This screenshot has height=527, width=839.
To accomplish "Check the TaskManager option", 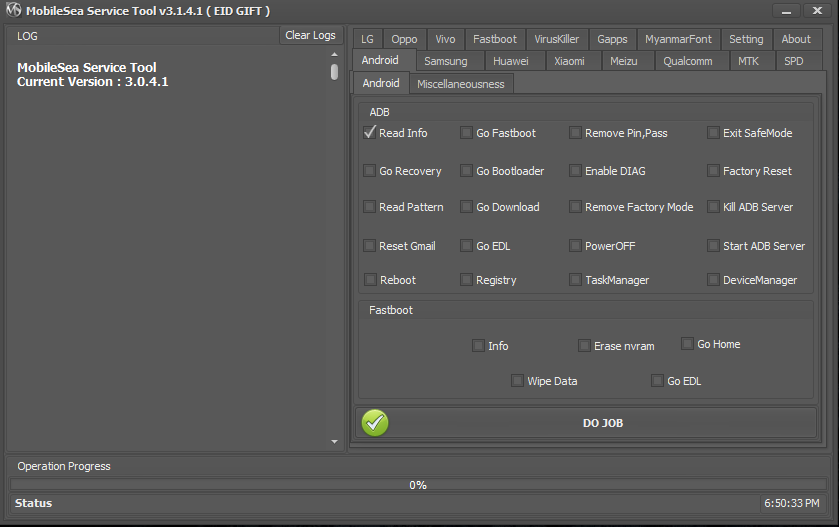I will pos(575,280).
